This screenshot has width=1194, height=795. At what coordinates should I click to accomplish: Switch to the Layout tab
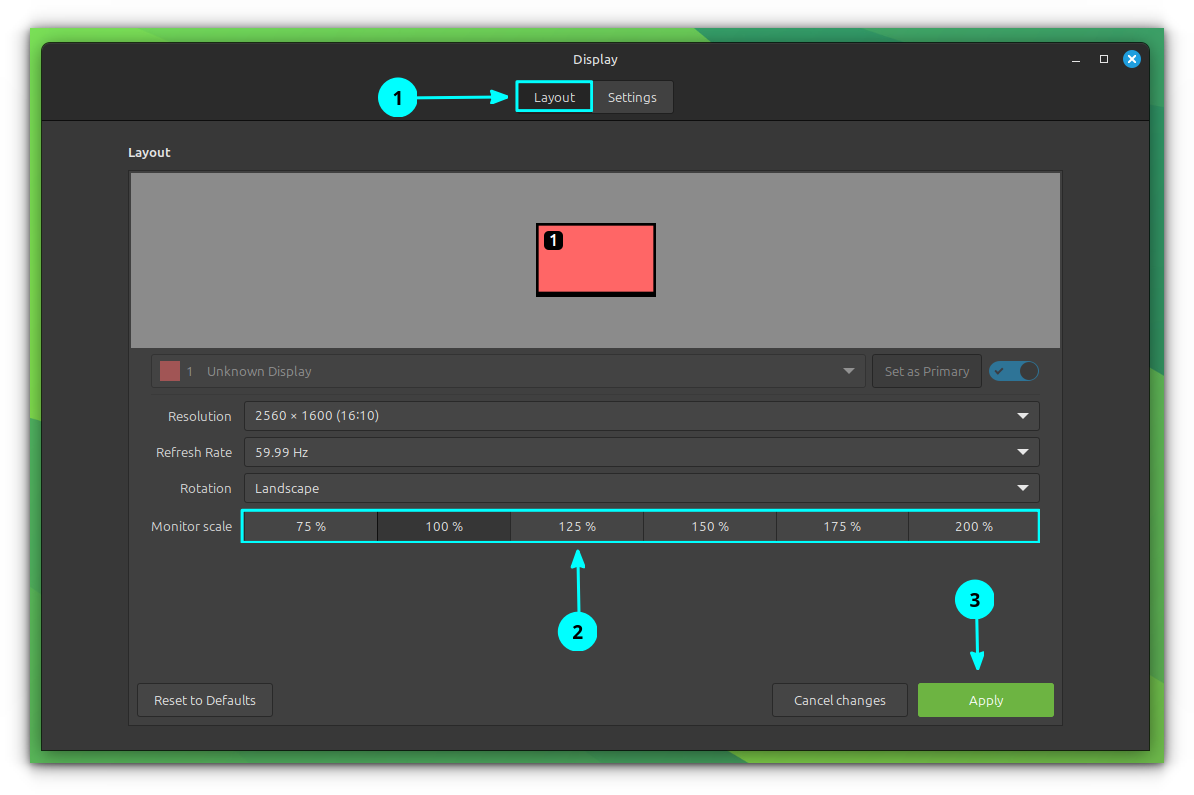[554, 97]
